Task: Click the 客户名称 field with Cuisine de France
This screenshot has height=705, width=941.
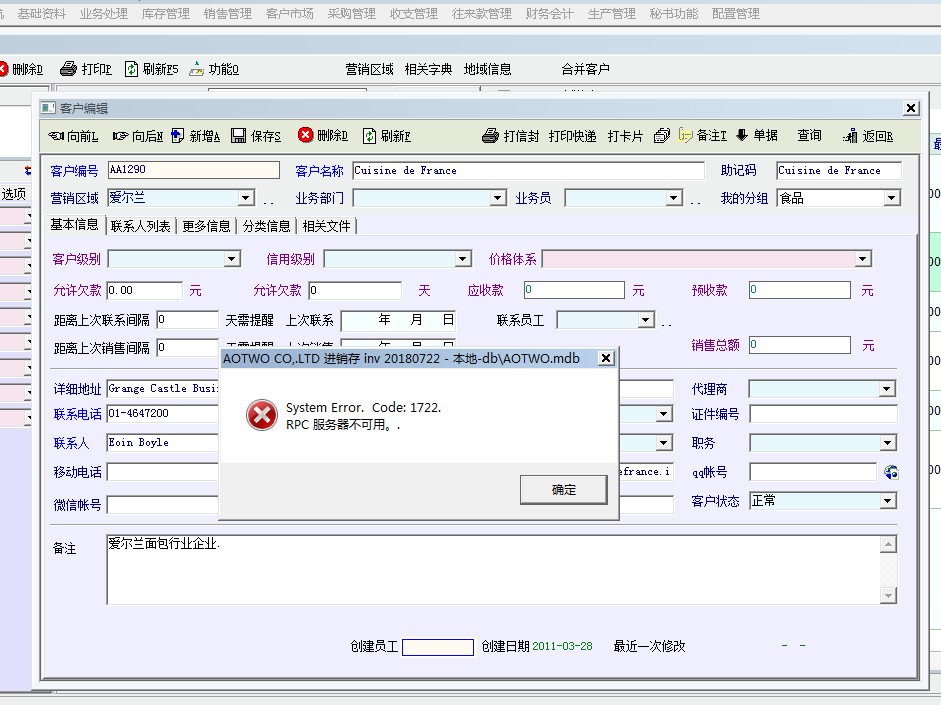Action: (x=528, y=171)
